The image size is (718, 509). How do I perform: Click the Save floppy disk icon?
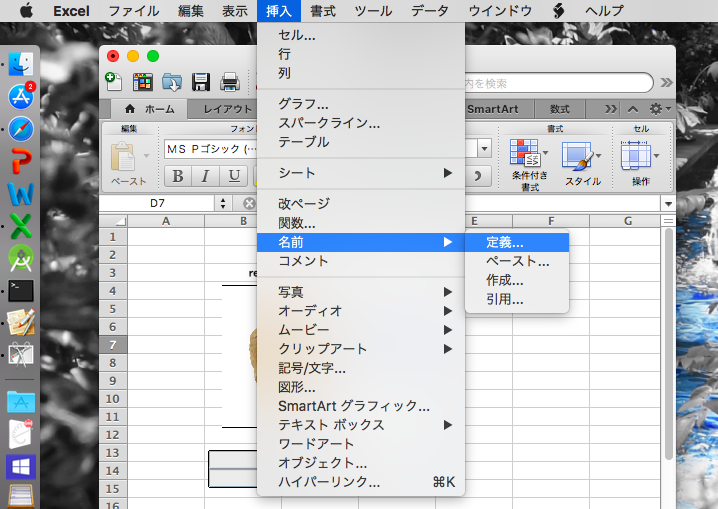(200, 82)
